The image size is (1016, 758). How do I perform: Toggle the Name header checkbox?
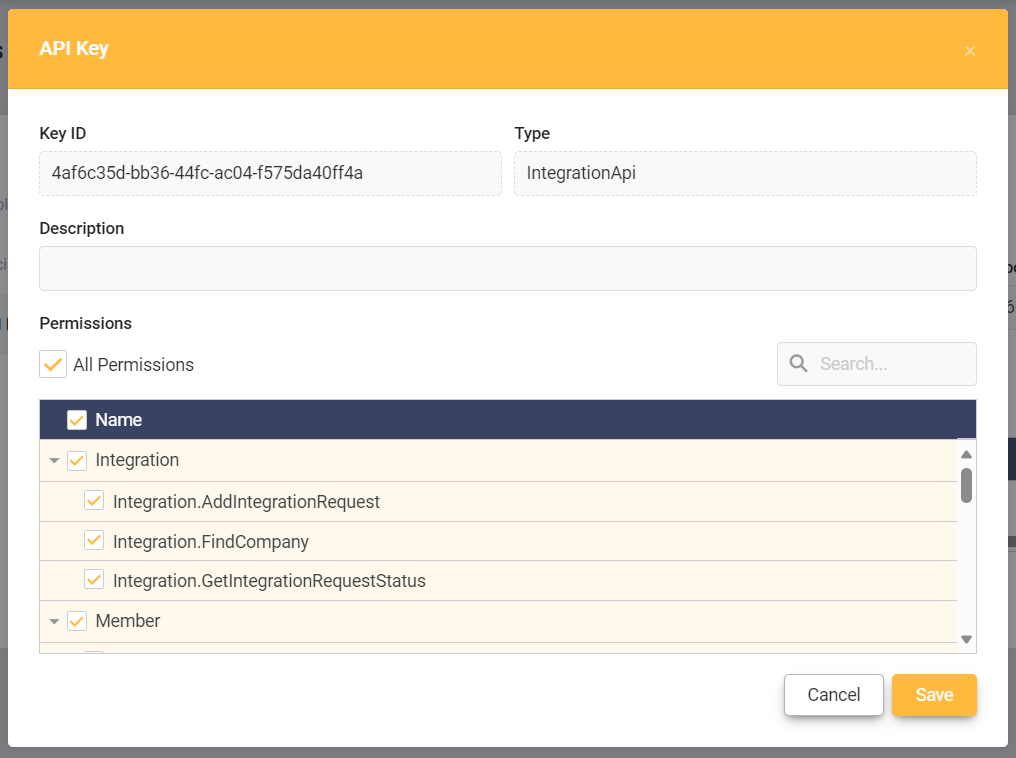tap(77, 419)
